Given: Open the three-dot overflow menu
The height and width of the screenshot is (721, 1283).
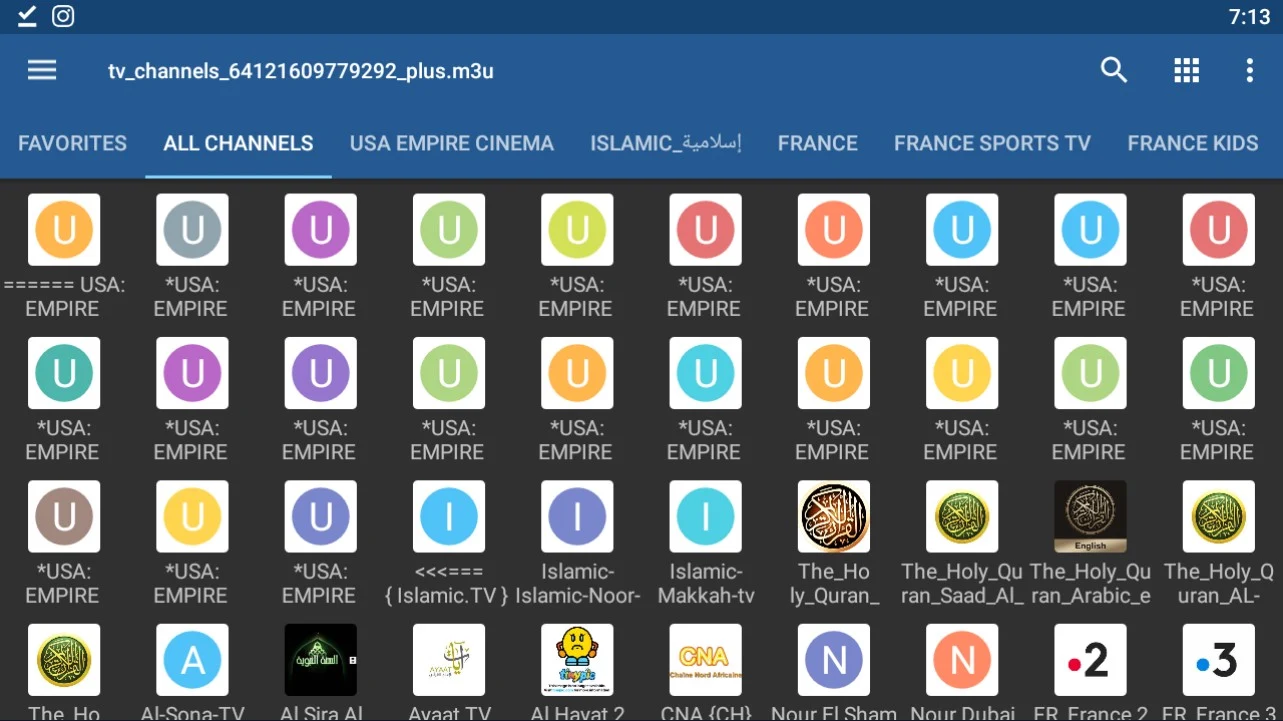Looking at the screenshot, I should pos(1249,70).
